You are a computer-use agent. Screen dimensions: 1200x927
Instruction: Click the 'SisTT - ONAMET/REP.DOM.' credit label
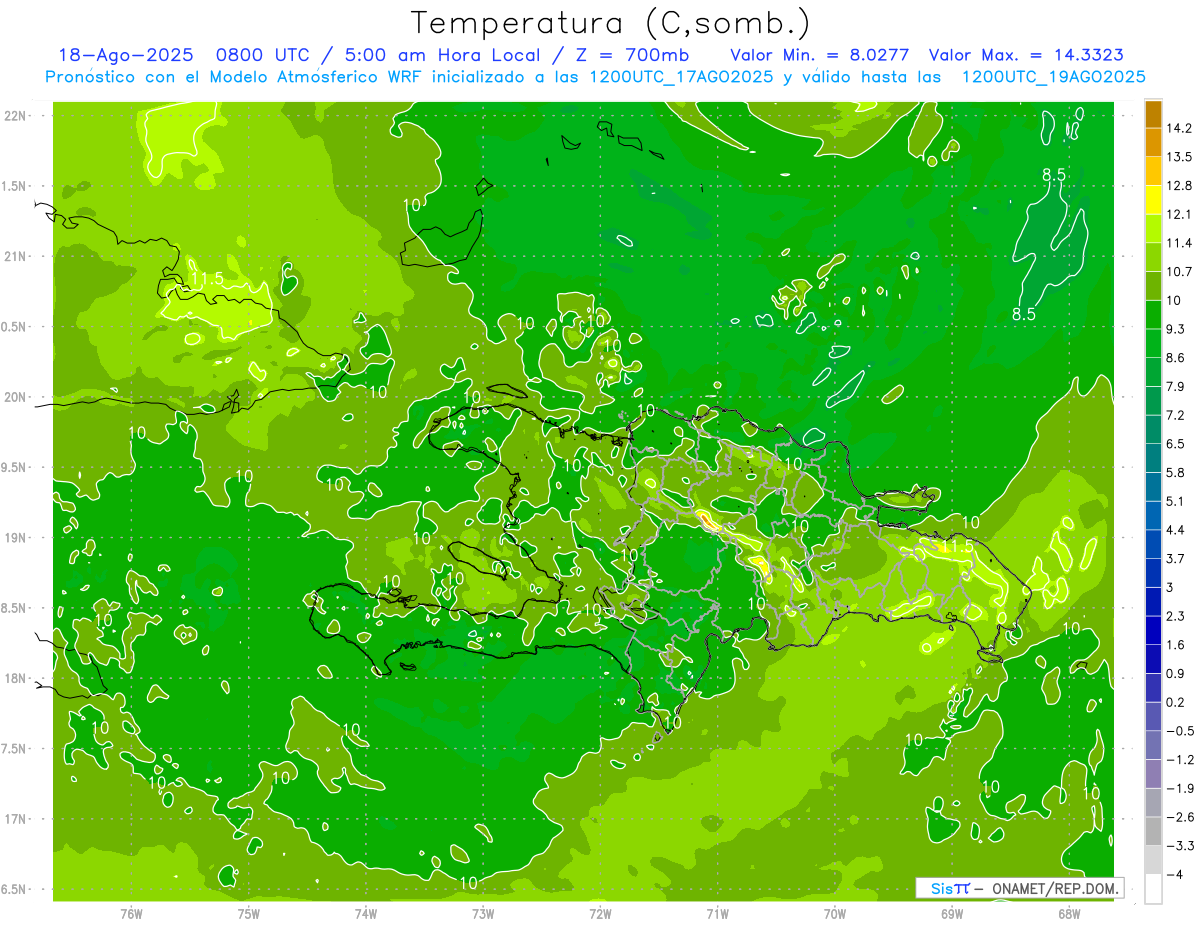point(1019,888)
